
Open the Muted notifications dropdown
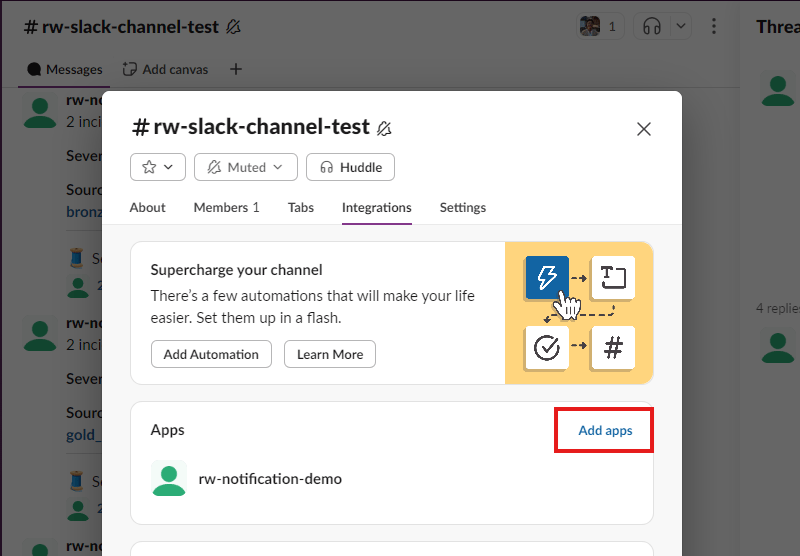246,167
